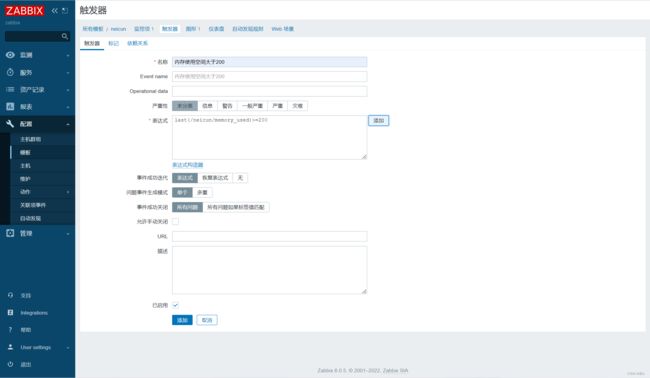Select the 灾难 Disaster severity
The width and height of the screenshot is (650, 378).
(298, 106)
